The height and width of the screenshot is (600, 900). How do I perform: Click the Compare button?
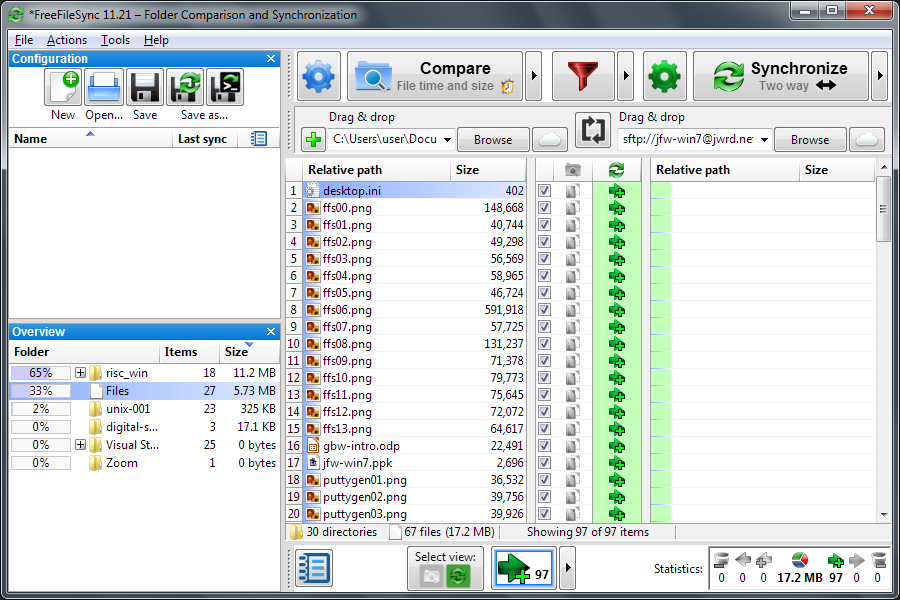[x=435, y=76]
